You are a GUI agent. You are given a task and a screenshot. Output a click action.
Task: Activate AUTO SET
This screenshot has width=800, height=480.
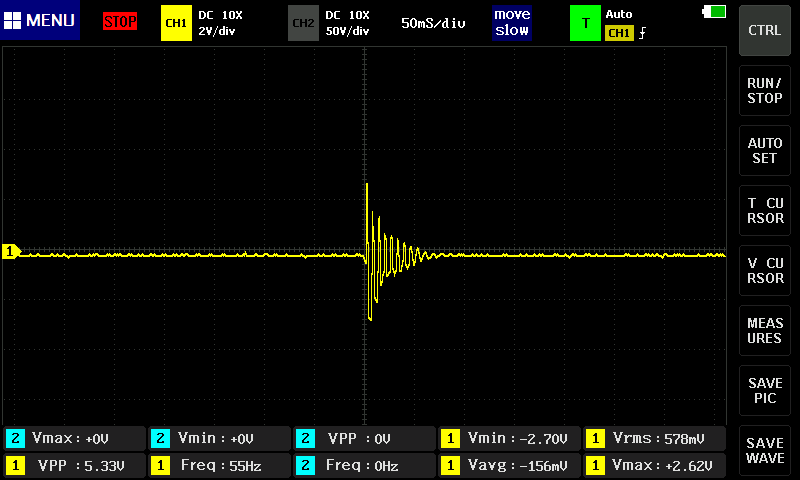pos(765,151)
